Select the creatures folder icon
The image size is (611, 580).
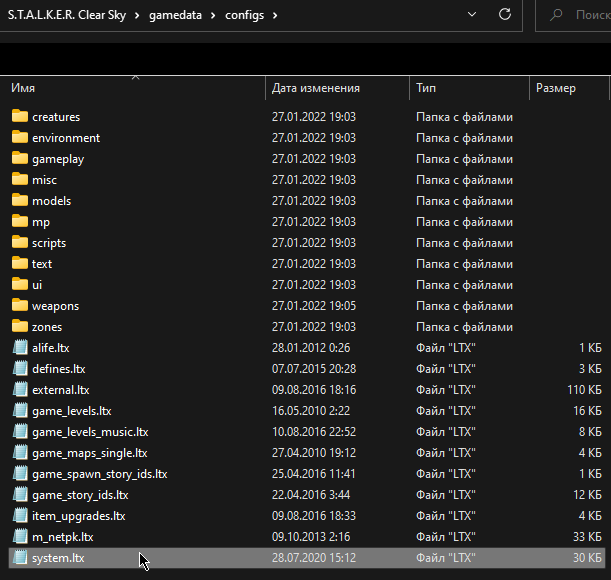(20, 117)
